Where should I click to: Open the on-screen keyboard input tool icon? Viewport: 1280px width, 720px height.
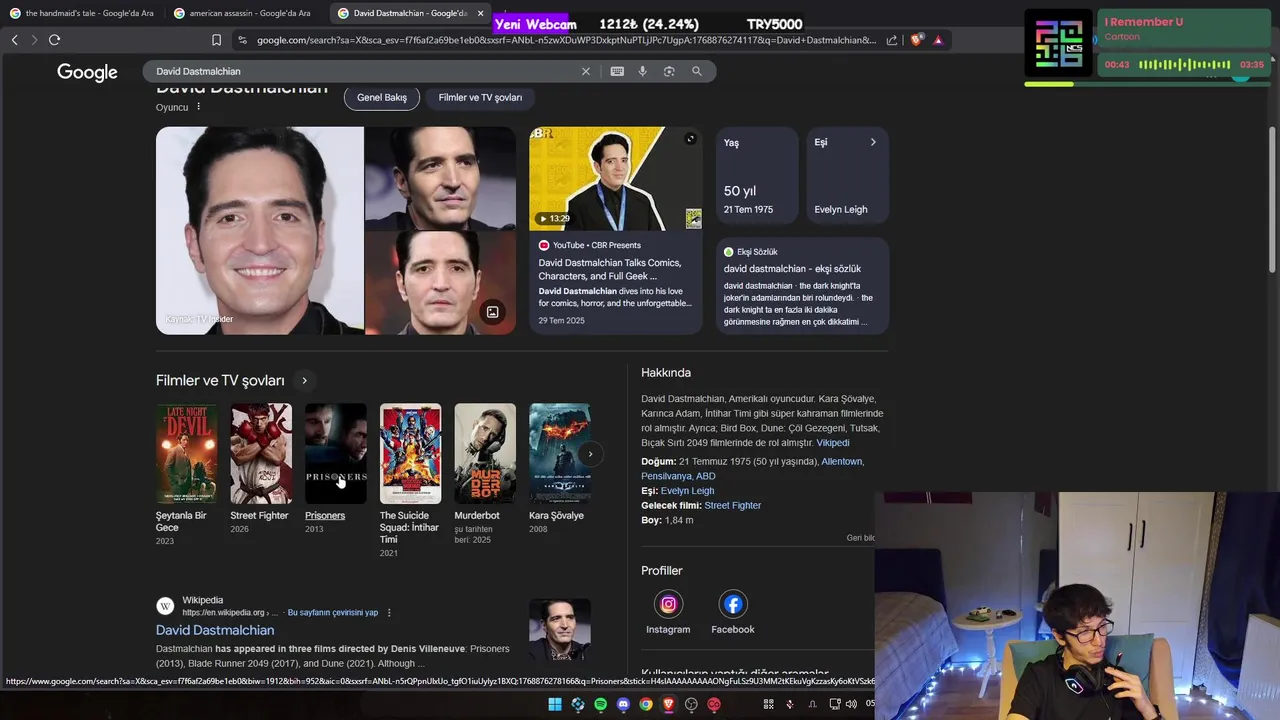[x=617, y=71]
